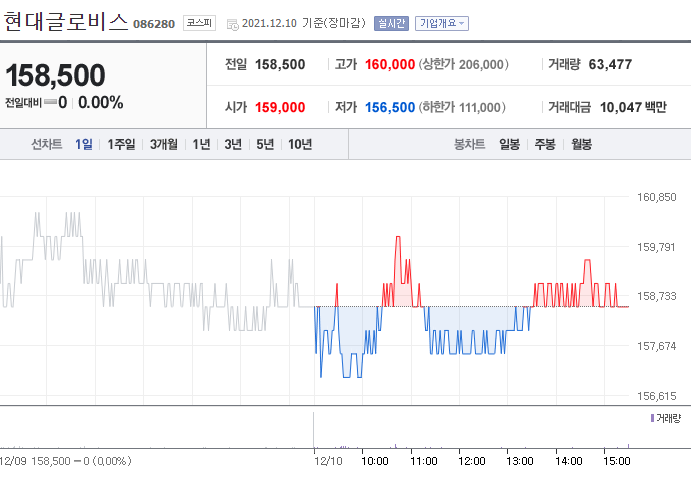691x477 pixels.
Task: Switch chart to 10년 range
Action: [300, 144]
